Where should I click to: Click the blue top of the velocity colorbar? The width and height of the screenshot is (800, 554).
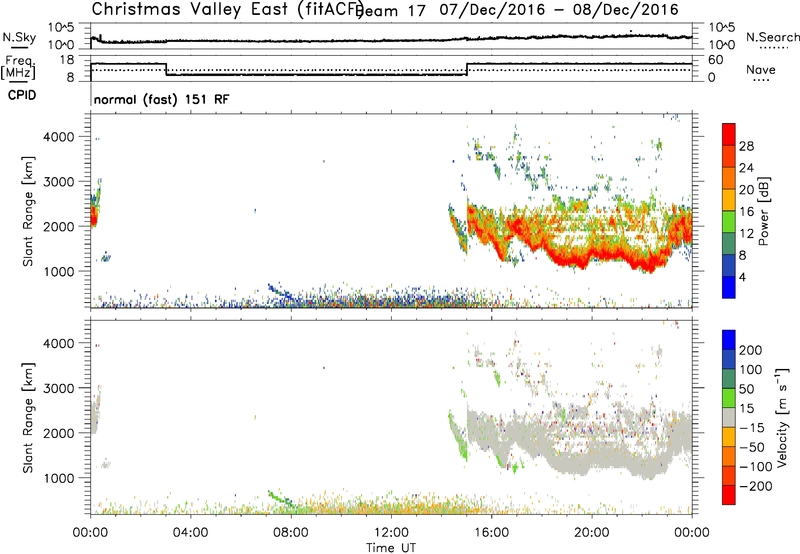tap(729, 340)
